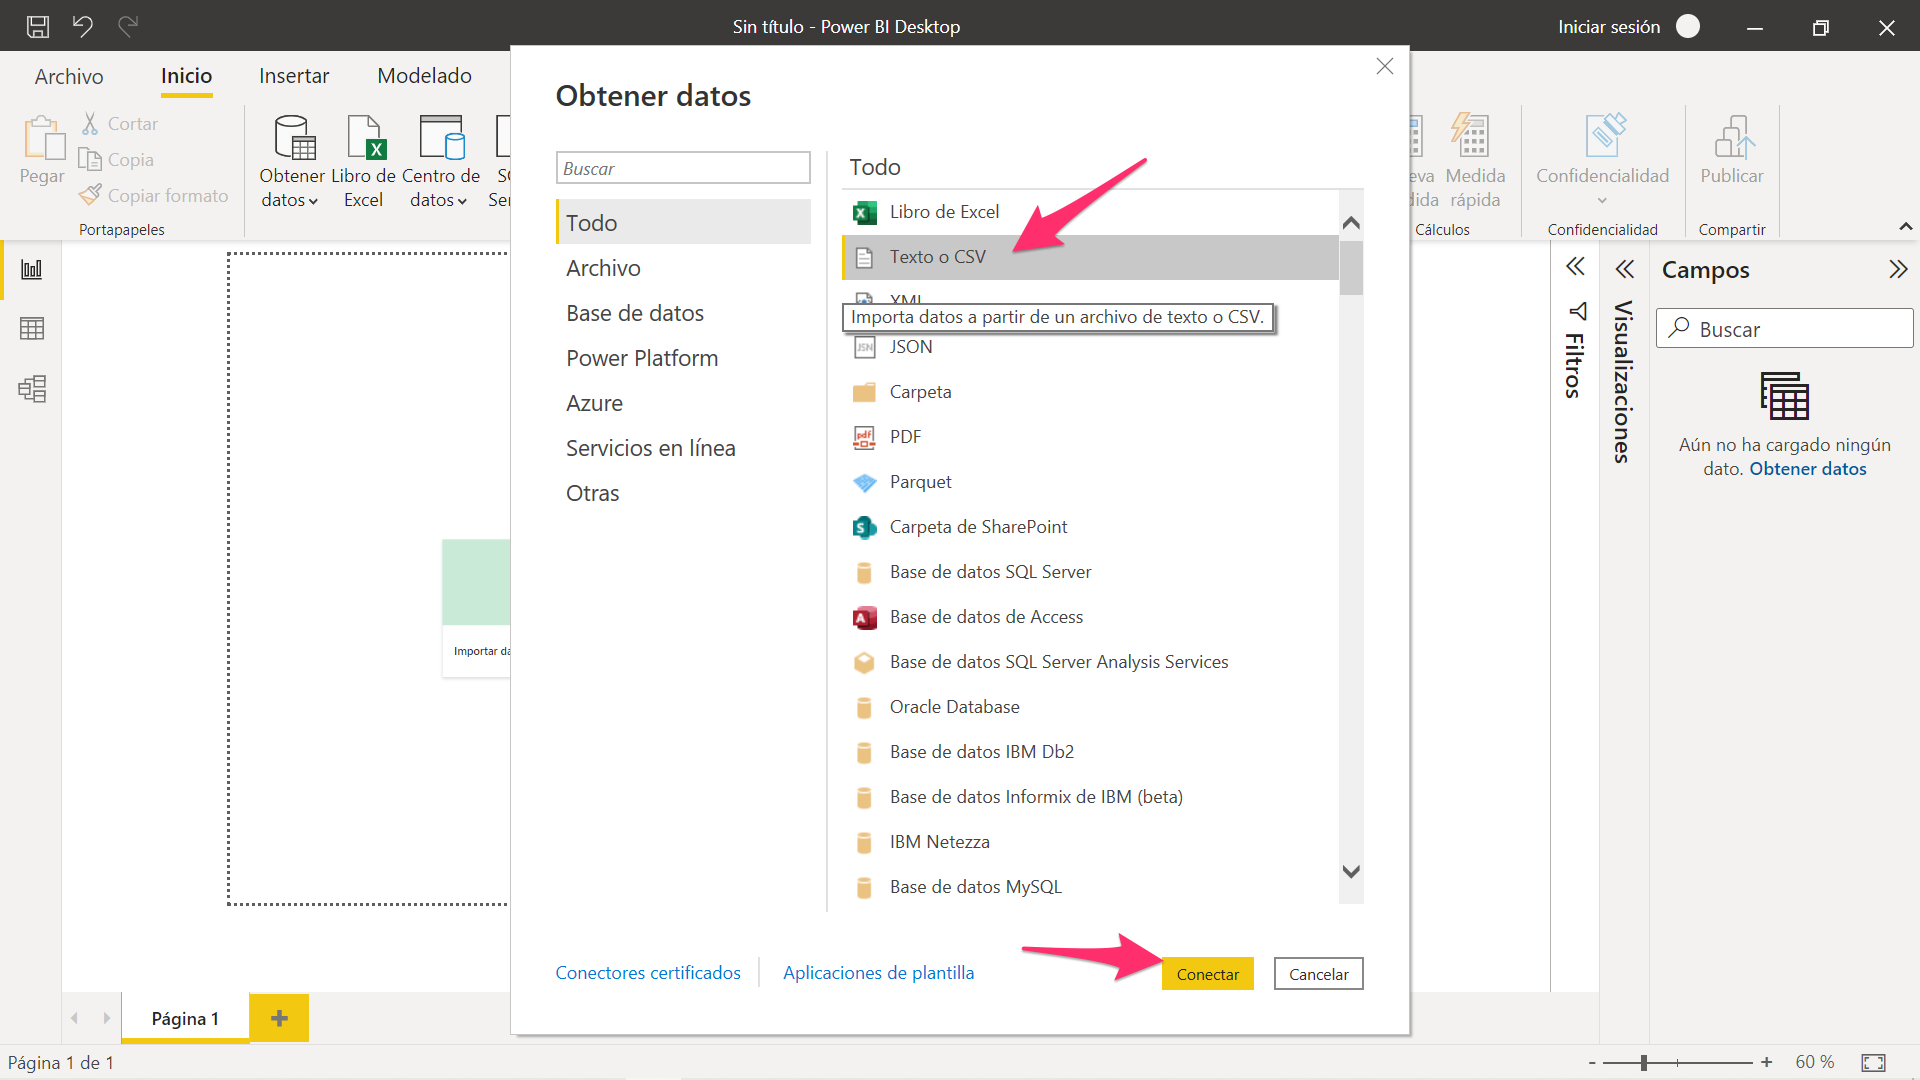Click the Base de datos de Access icon

pyautogui.click(x=862, y=616)
